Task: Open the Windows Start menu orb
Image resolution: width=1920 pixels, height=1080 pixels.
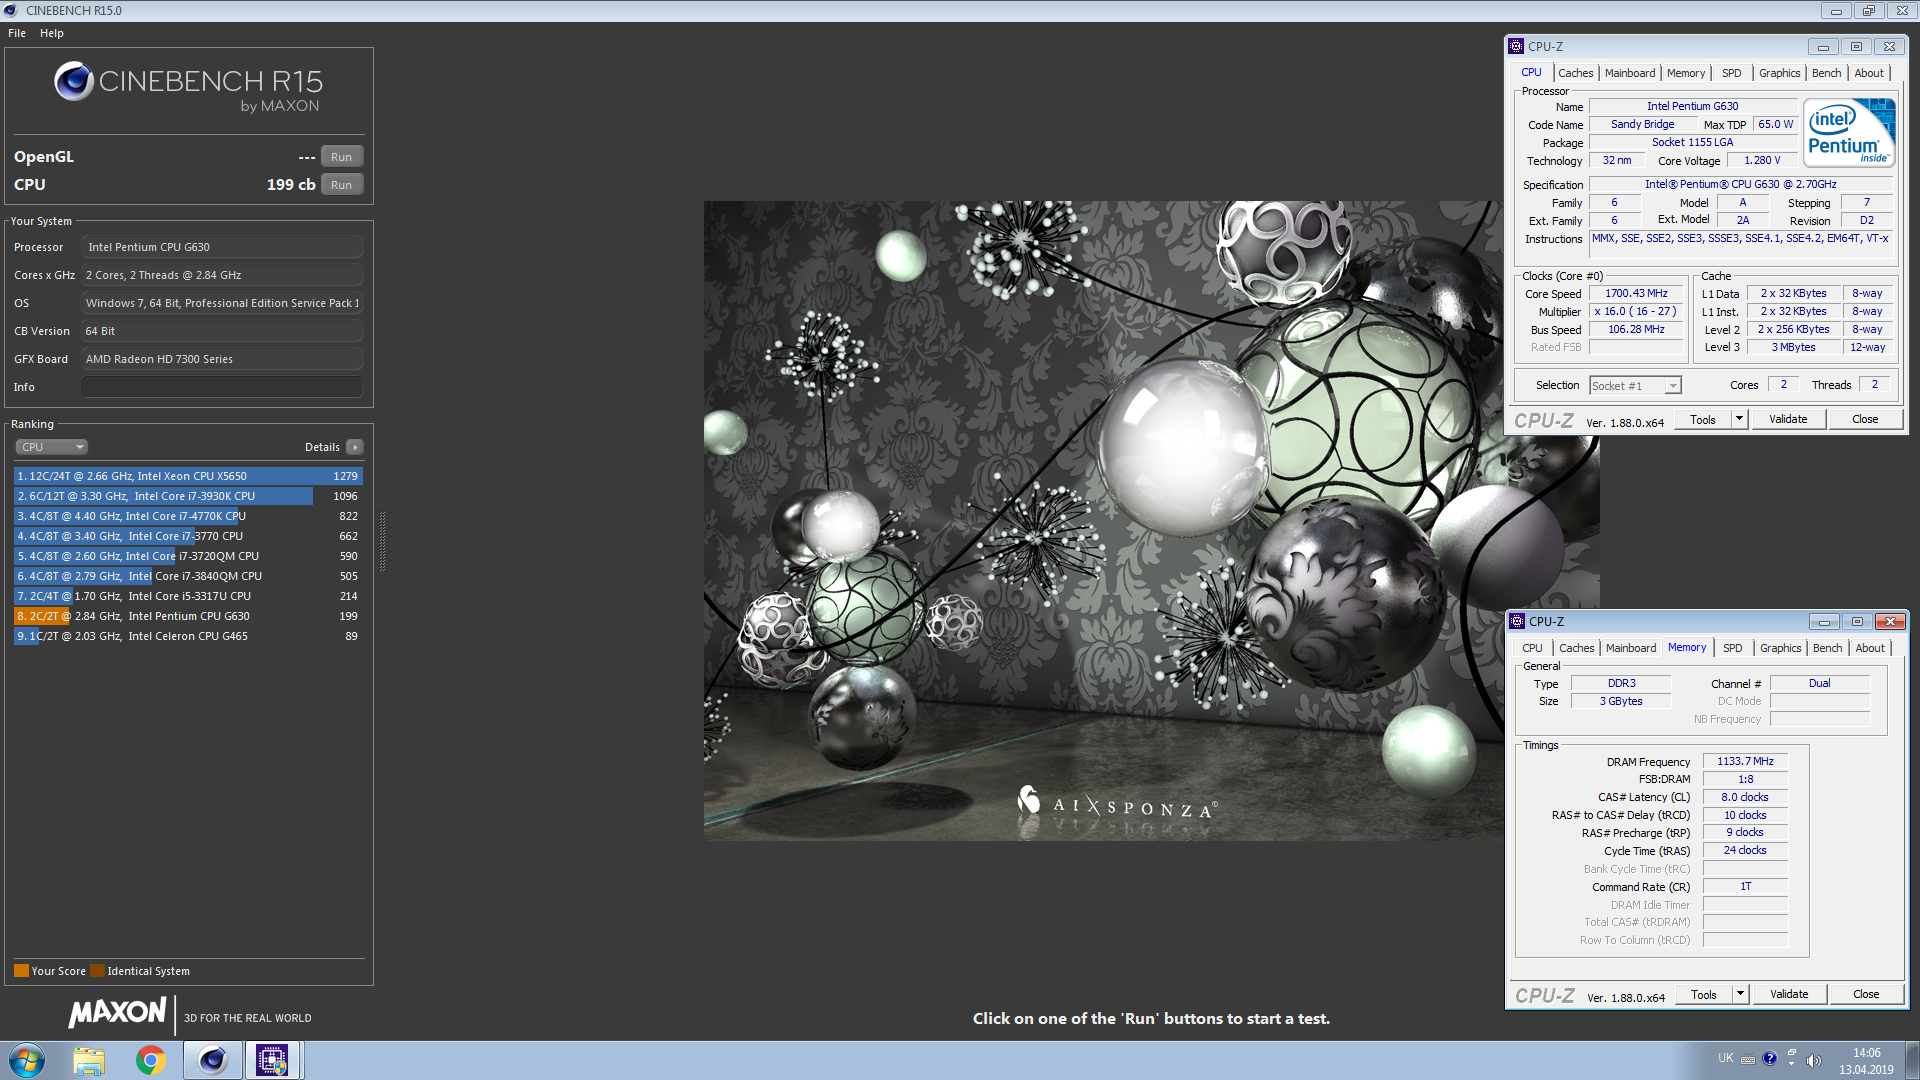Action: click(27, 1060)
